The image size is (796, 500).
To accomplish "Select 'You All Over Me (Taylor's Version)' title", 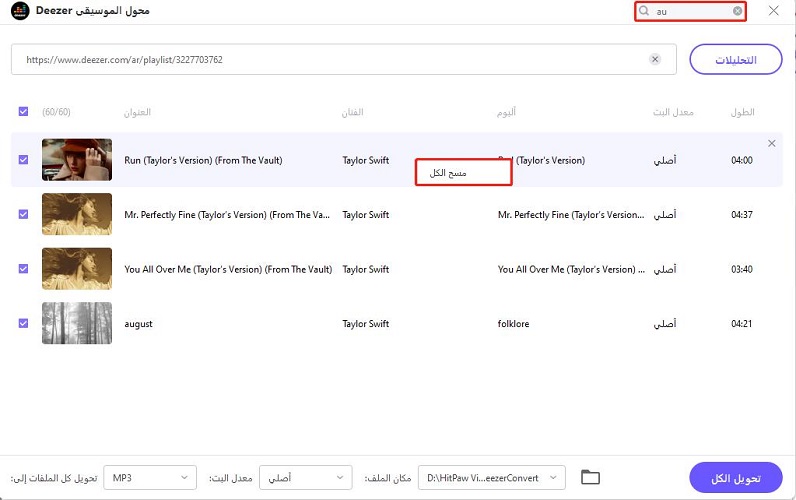I will click(228, 270).
